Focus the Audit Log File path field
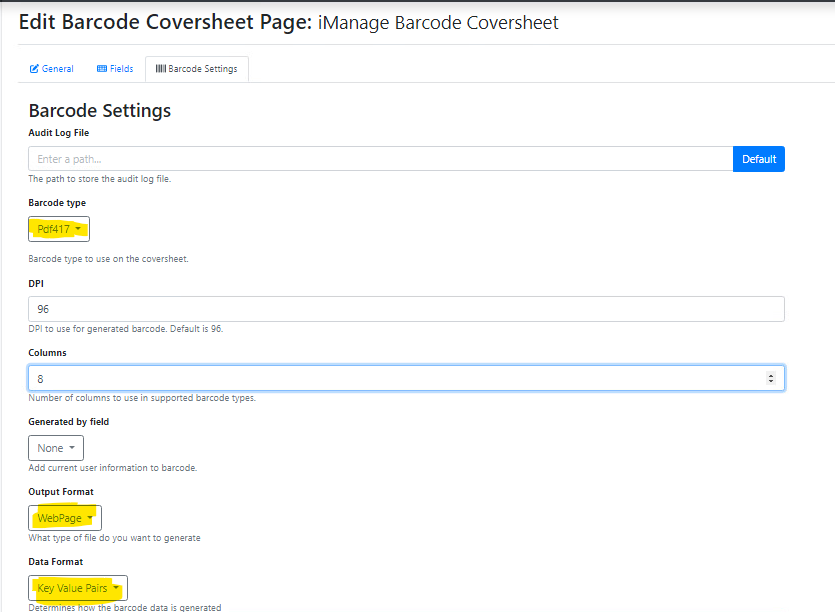This screenshot has width=835, height=612. coord(380,159)
